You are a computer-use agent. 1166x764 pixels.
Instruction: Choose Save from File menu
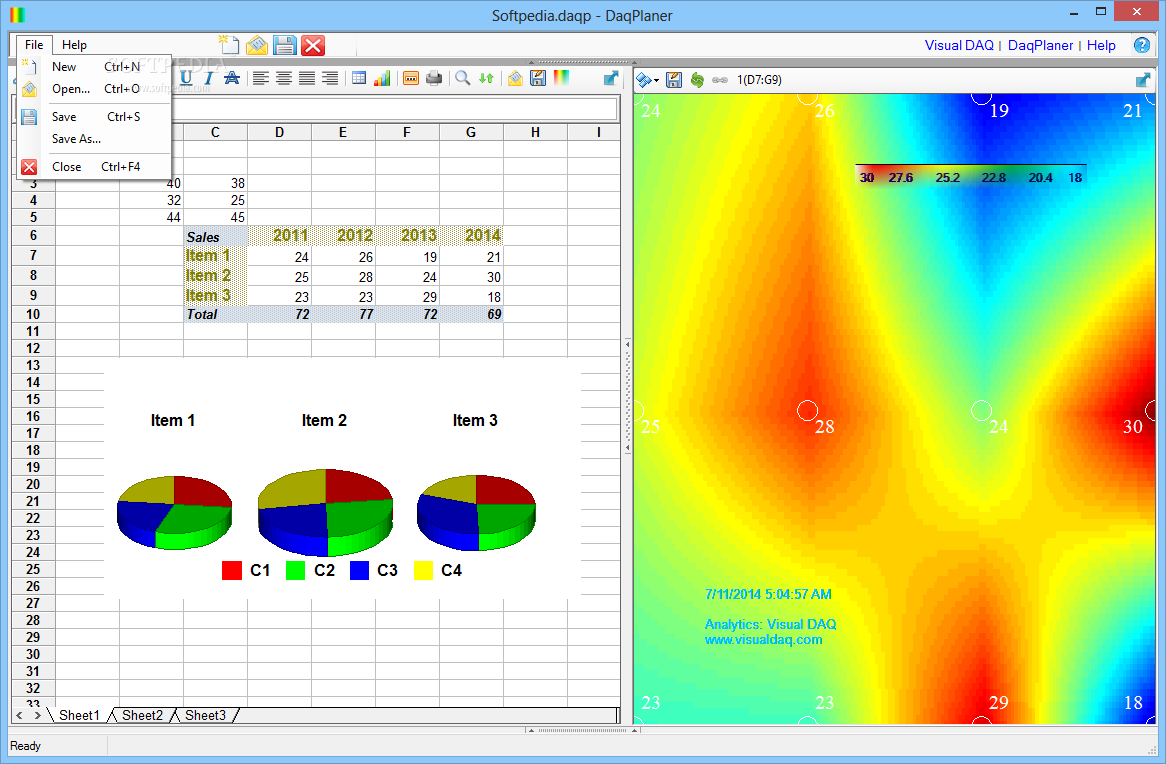[94, 117]
